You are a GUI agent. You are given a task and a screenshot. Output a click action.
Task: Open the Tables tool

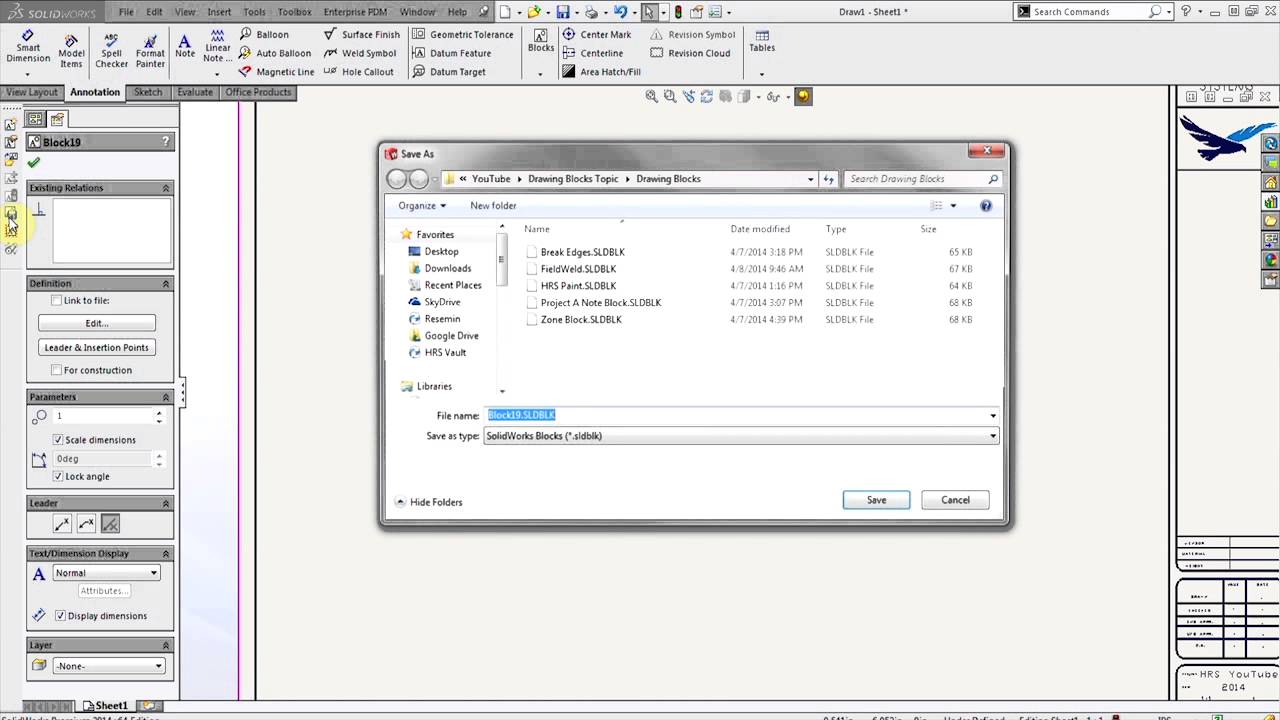762,41
